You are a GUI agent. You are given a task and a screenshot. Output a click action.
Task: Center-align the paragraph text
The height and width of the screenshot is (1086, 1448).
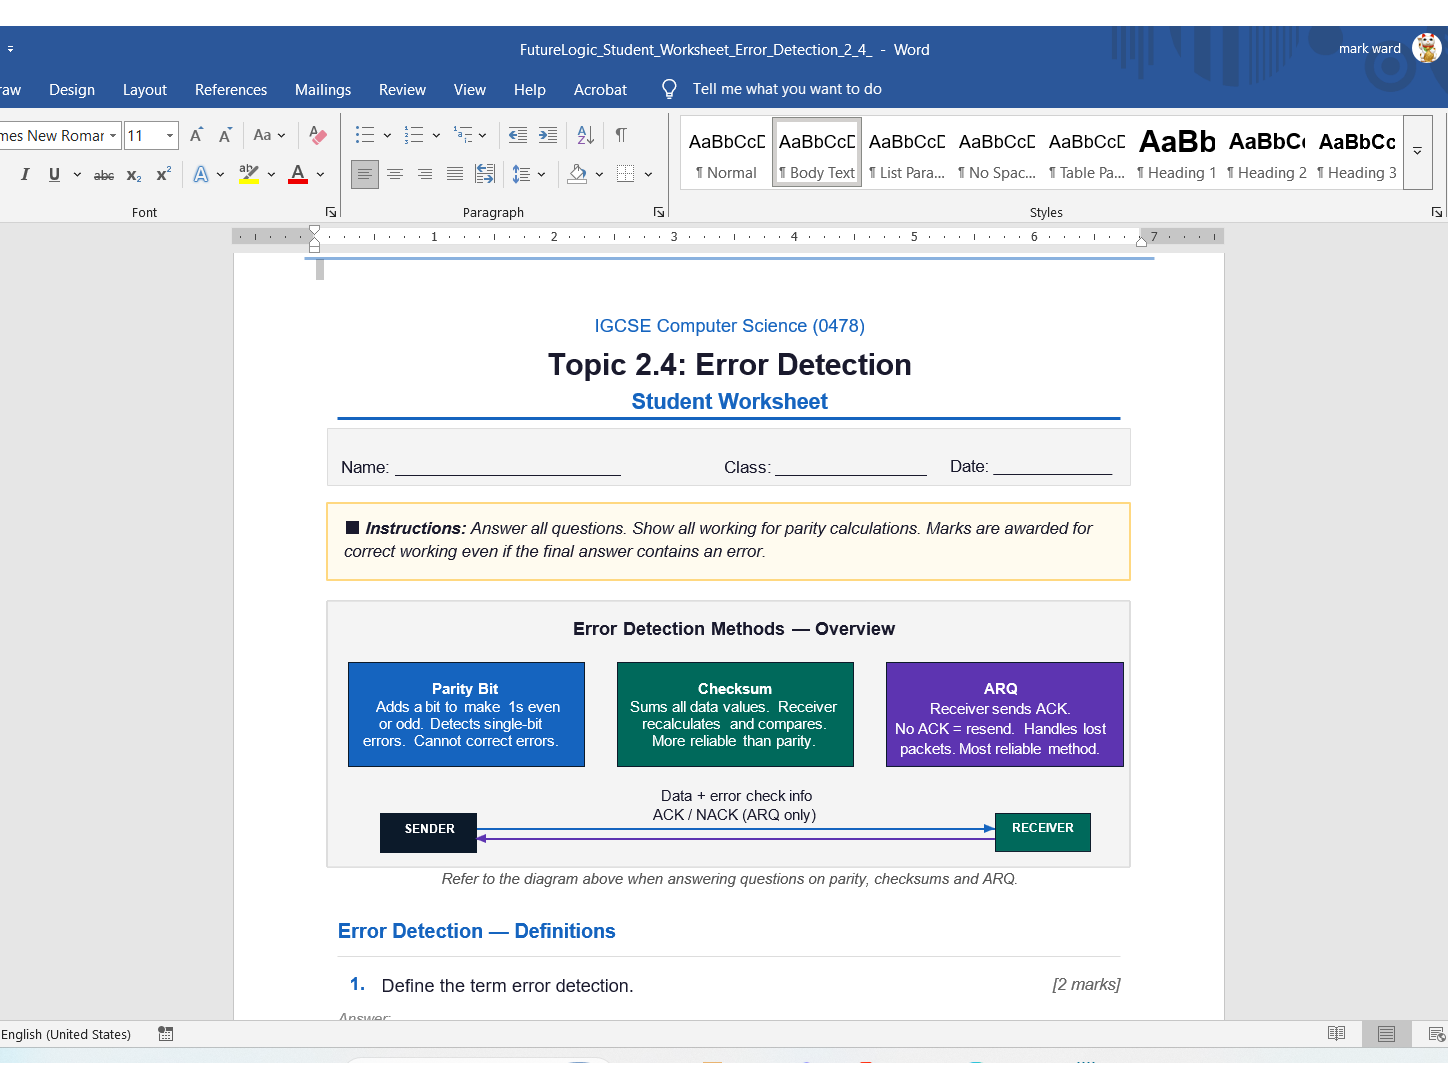(x=395, y=174)
